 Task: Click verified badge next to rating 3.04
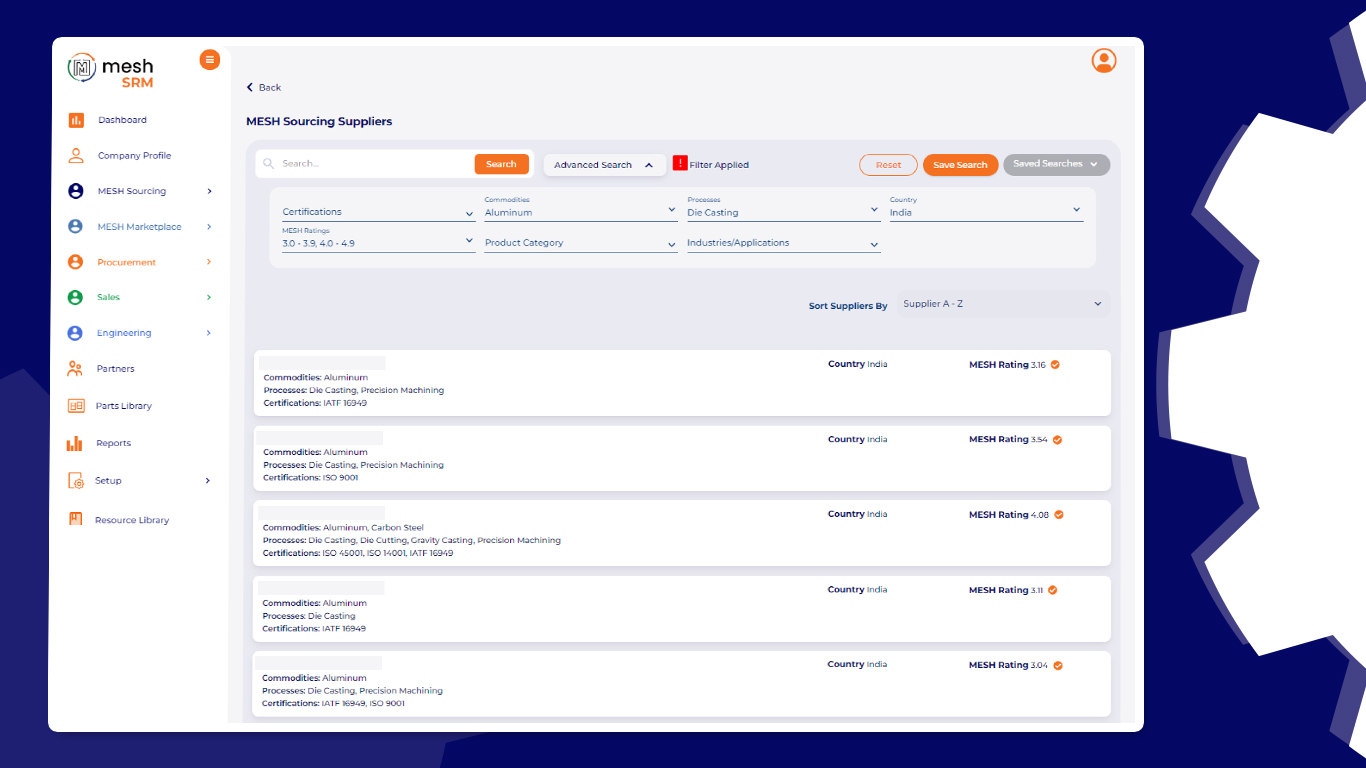(1058, 665)
